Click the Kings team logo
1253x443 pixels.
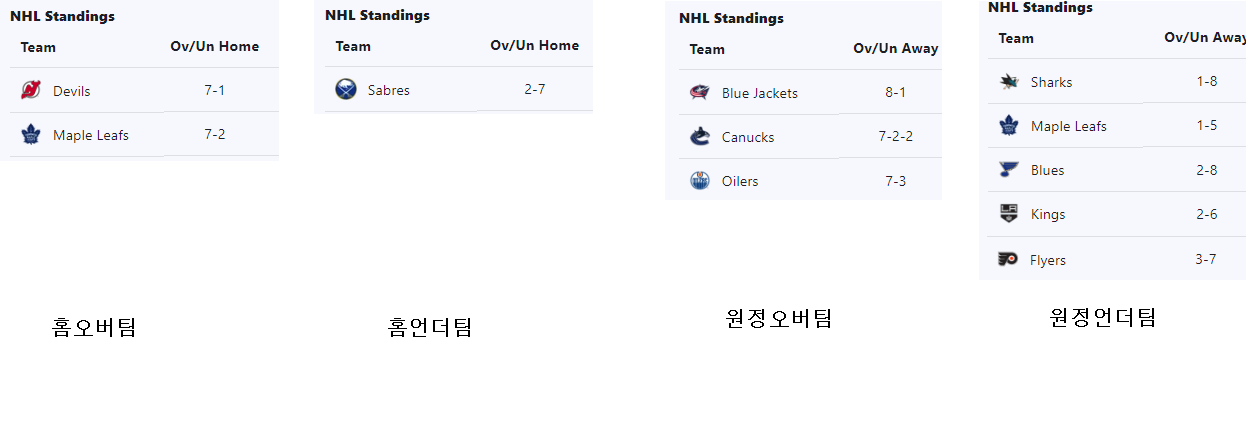click(1008, 214)
